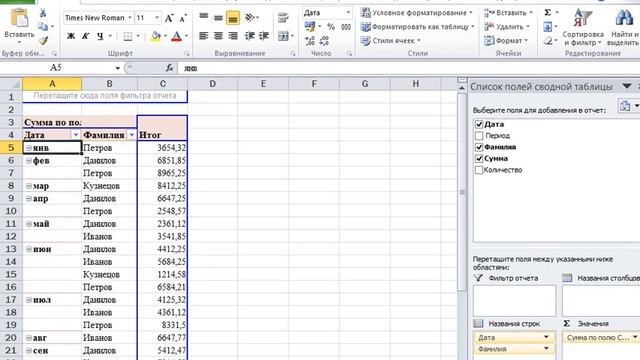The height and width of the screenshot is (360, 640).
Task: Align text to the right
Action: (233, 36)
